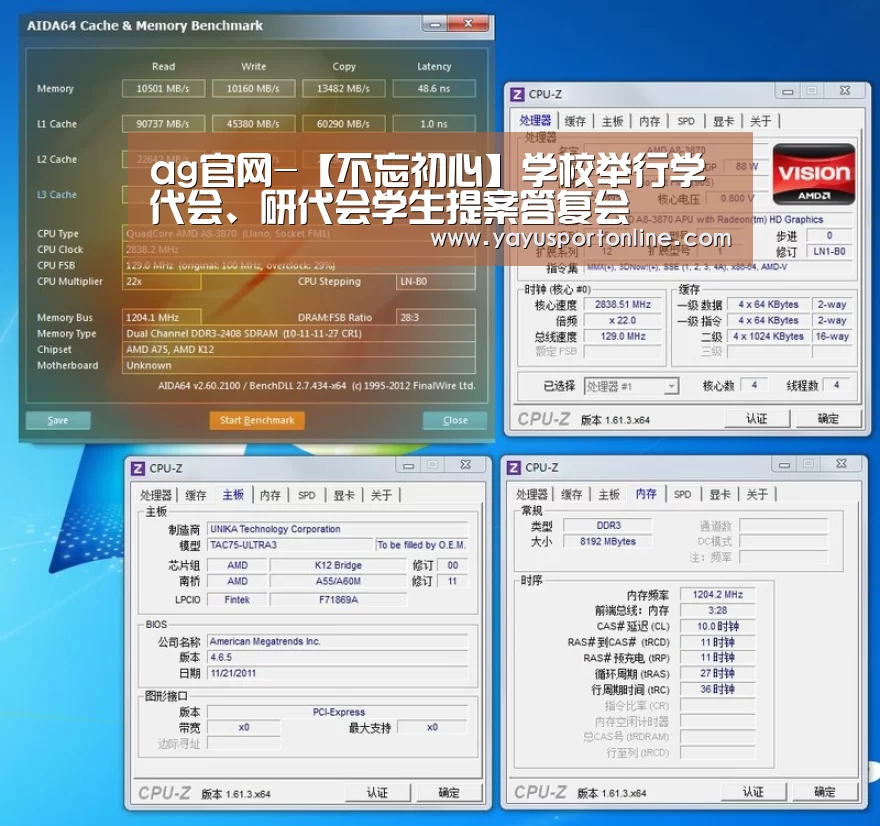Viewport: 880px width, 826px height.
Task: Open SPD tab in mainboard CPU-Z window
Action: [x=306, y=495]
